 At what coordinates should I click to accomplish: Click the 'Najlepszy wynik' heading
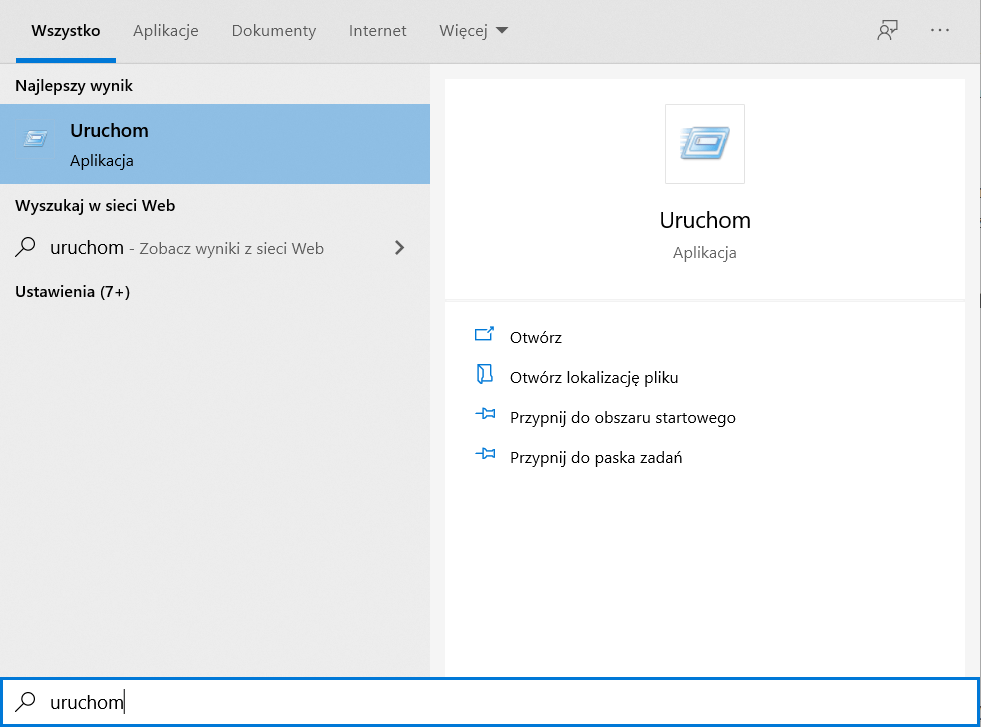(74, 86)
